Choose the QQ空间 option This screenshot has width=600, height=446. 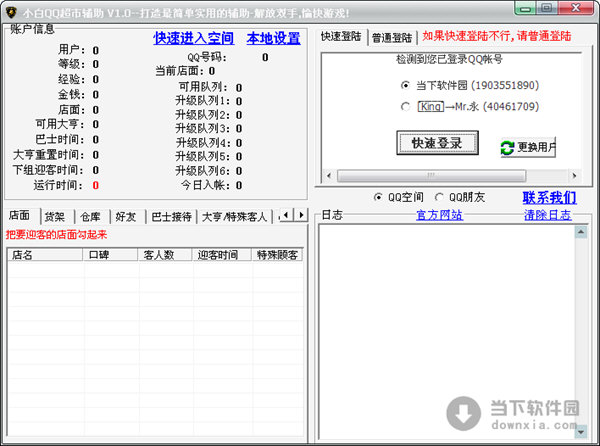378,197
